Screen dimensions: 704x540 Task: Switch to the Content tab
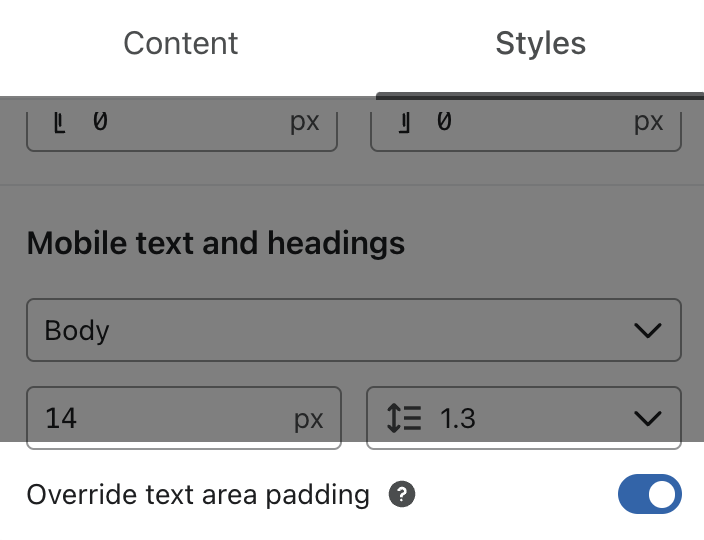point(181,44)
